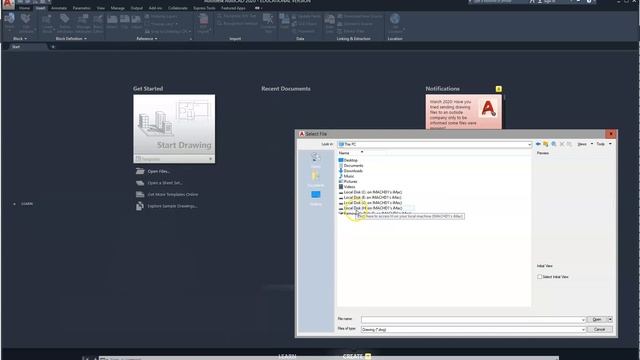
Task: Switch to the Output ribbon tab
Action: (137, 8)
